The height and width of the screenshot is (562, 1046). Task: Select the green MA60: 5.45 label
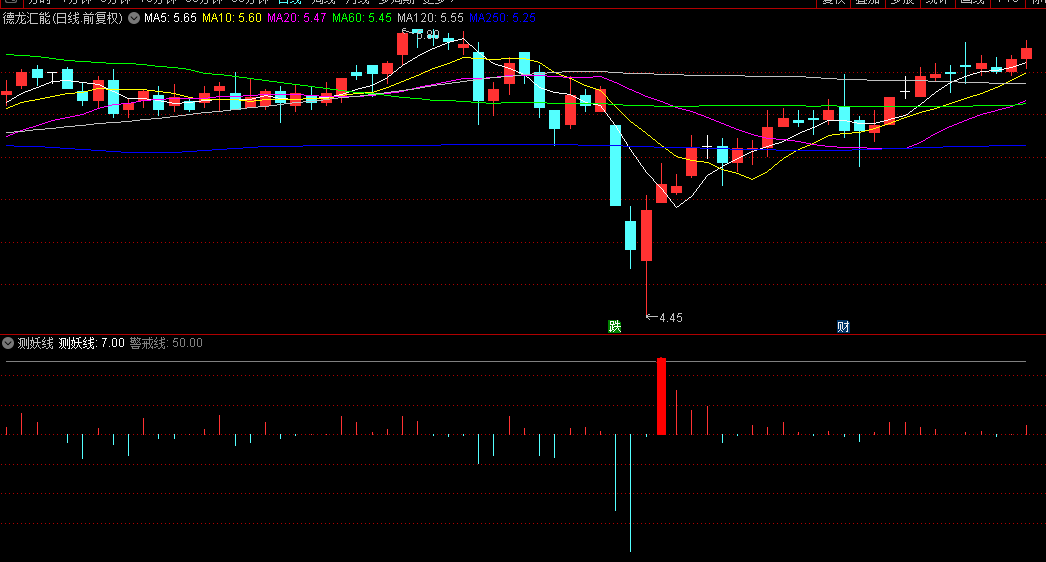pyautogui.click(x=362, y=18)
